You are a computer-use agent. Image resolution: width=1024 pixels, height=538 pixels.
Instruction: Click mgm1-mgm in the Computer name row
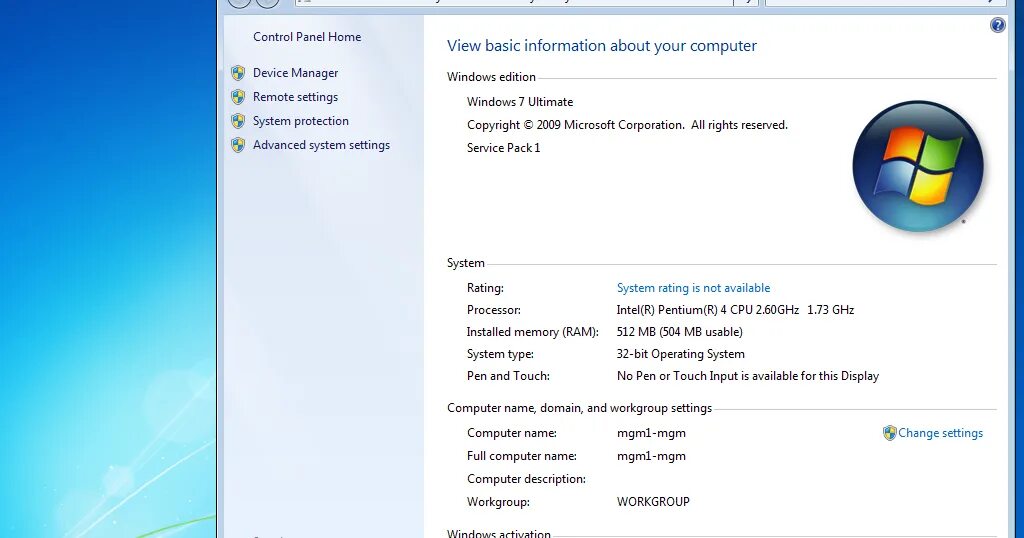click(651, 433)
